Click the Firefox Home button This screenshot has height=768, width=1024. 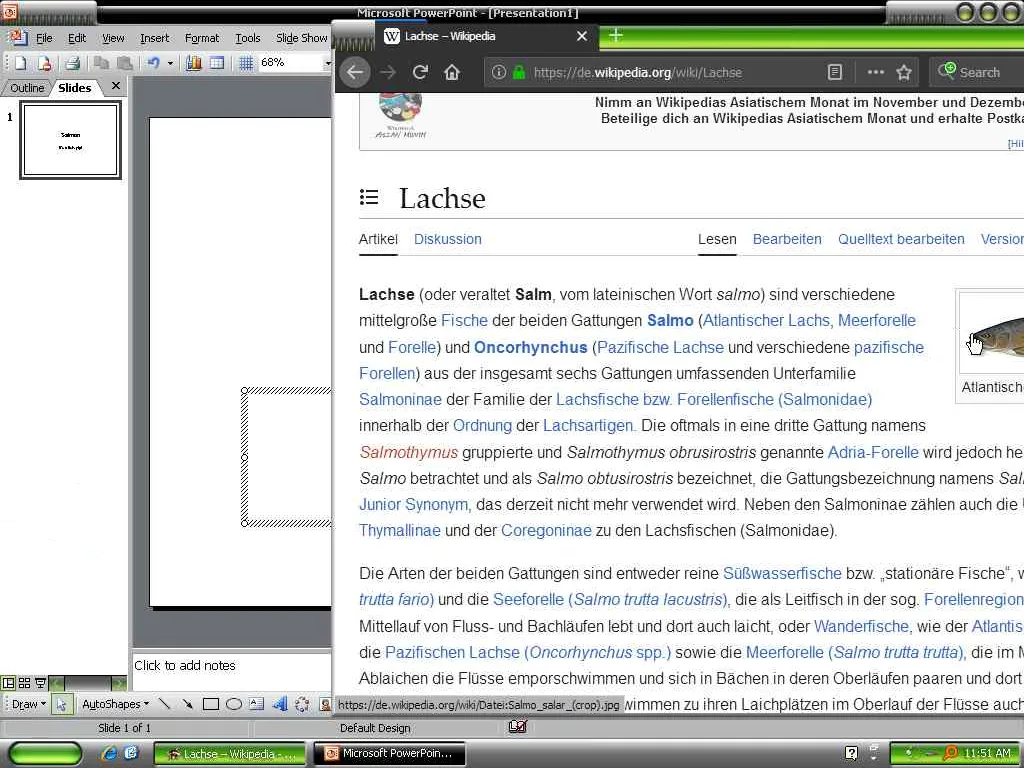[452, 72]
